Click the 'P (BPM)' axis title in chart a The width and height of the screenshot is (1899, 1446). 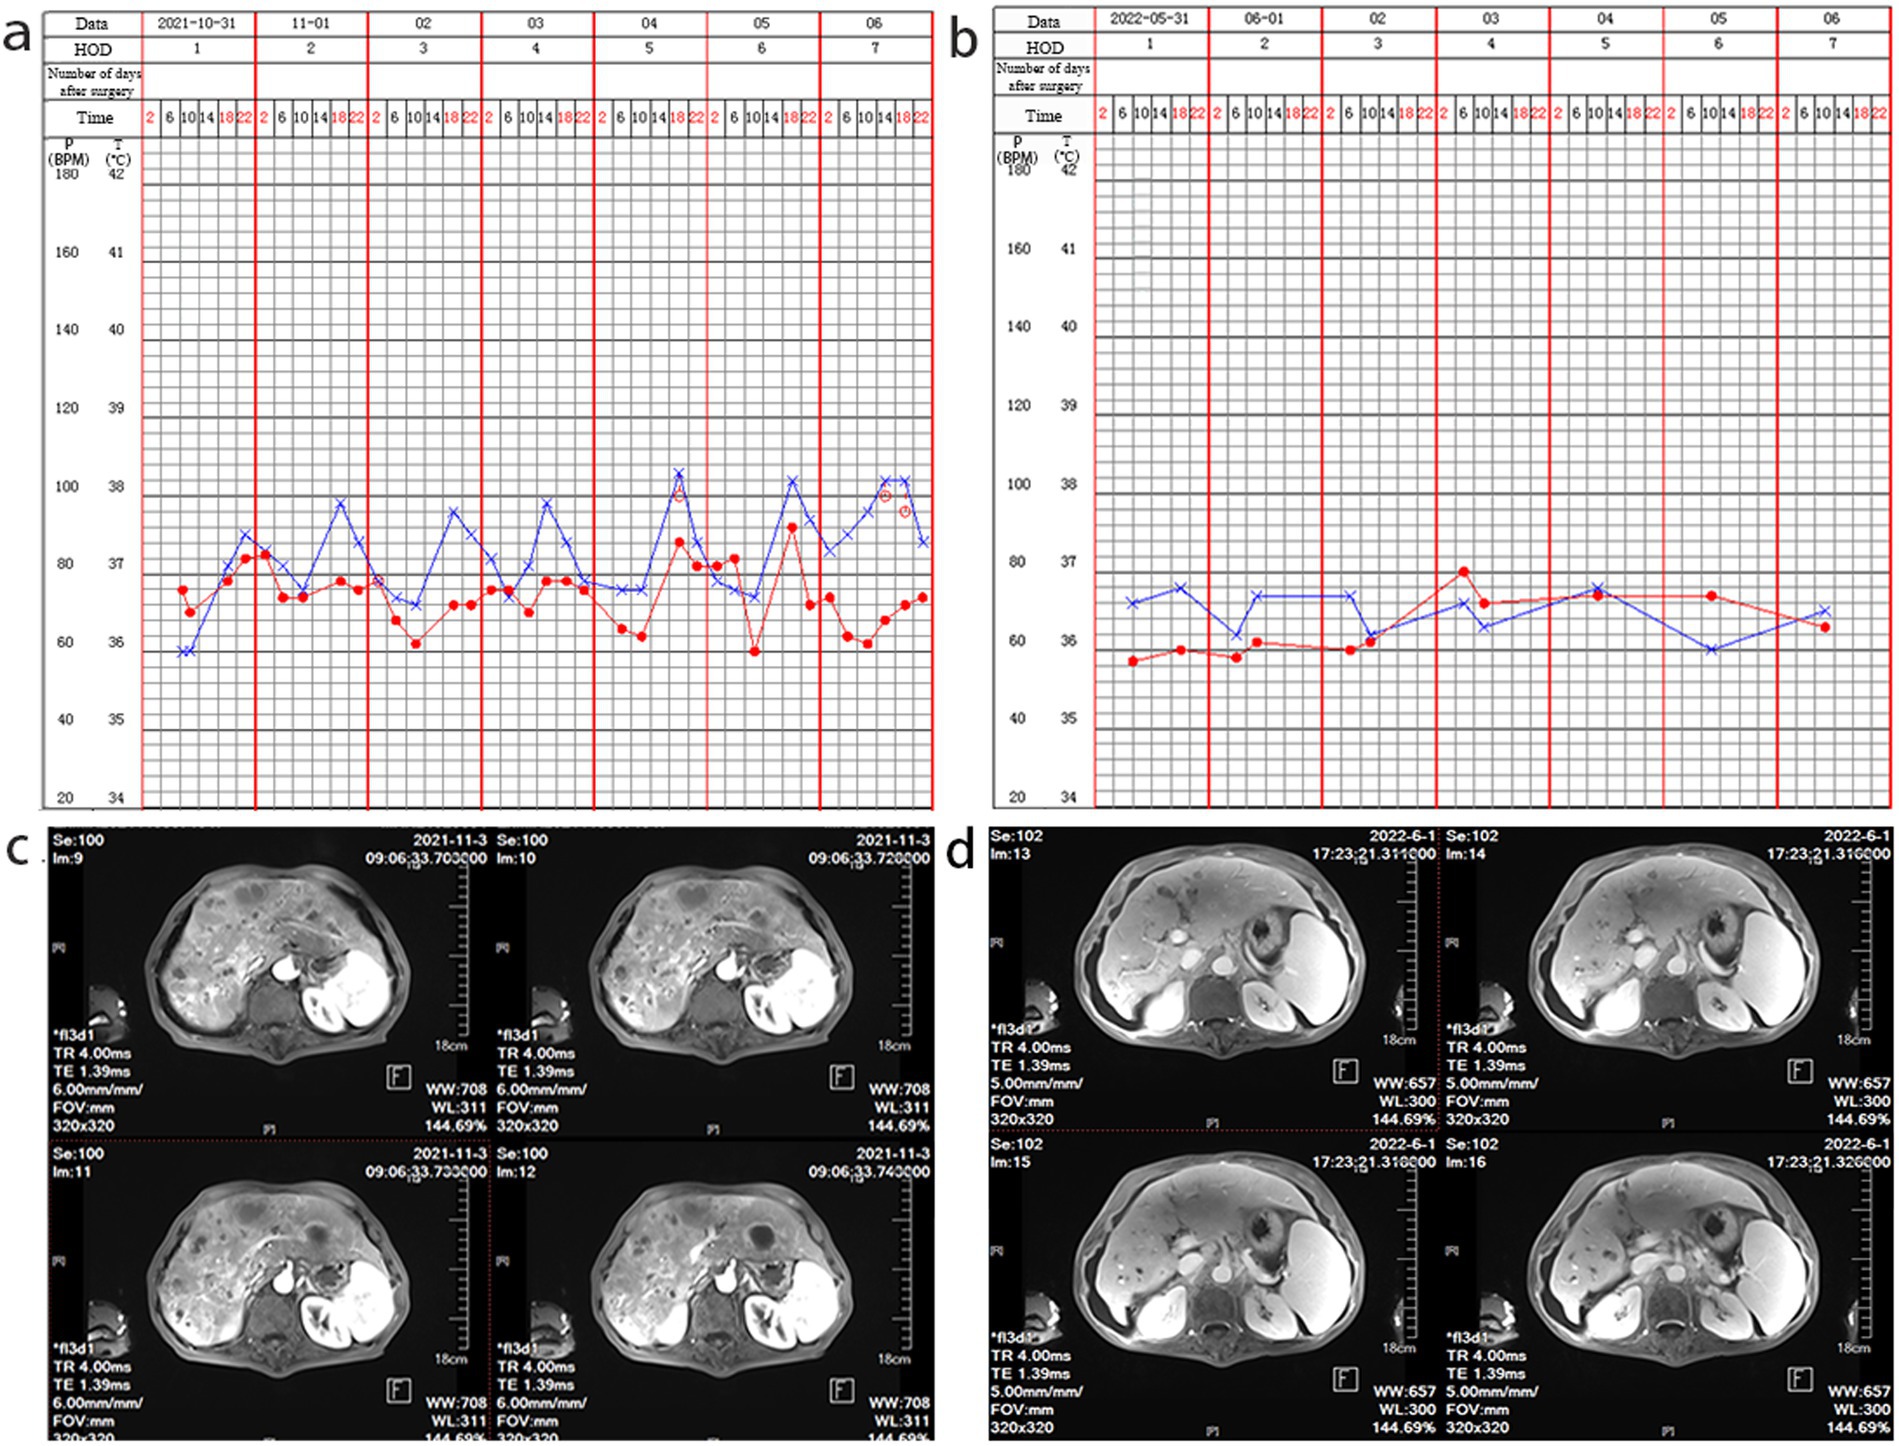(68, 152)
